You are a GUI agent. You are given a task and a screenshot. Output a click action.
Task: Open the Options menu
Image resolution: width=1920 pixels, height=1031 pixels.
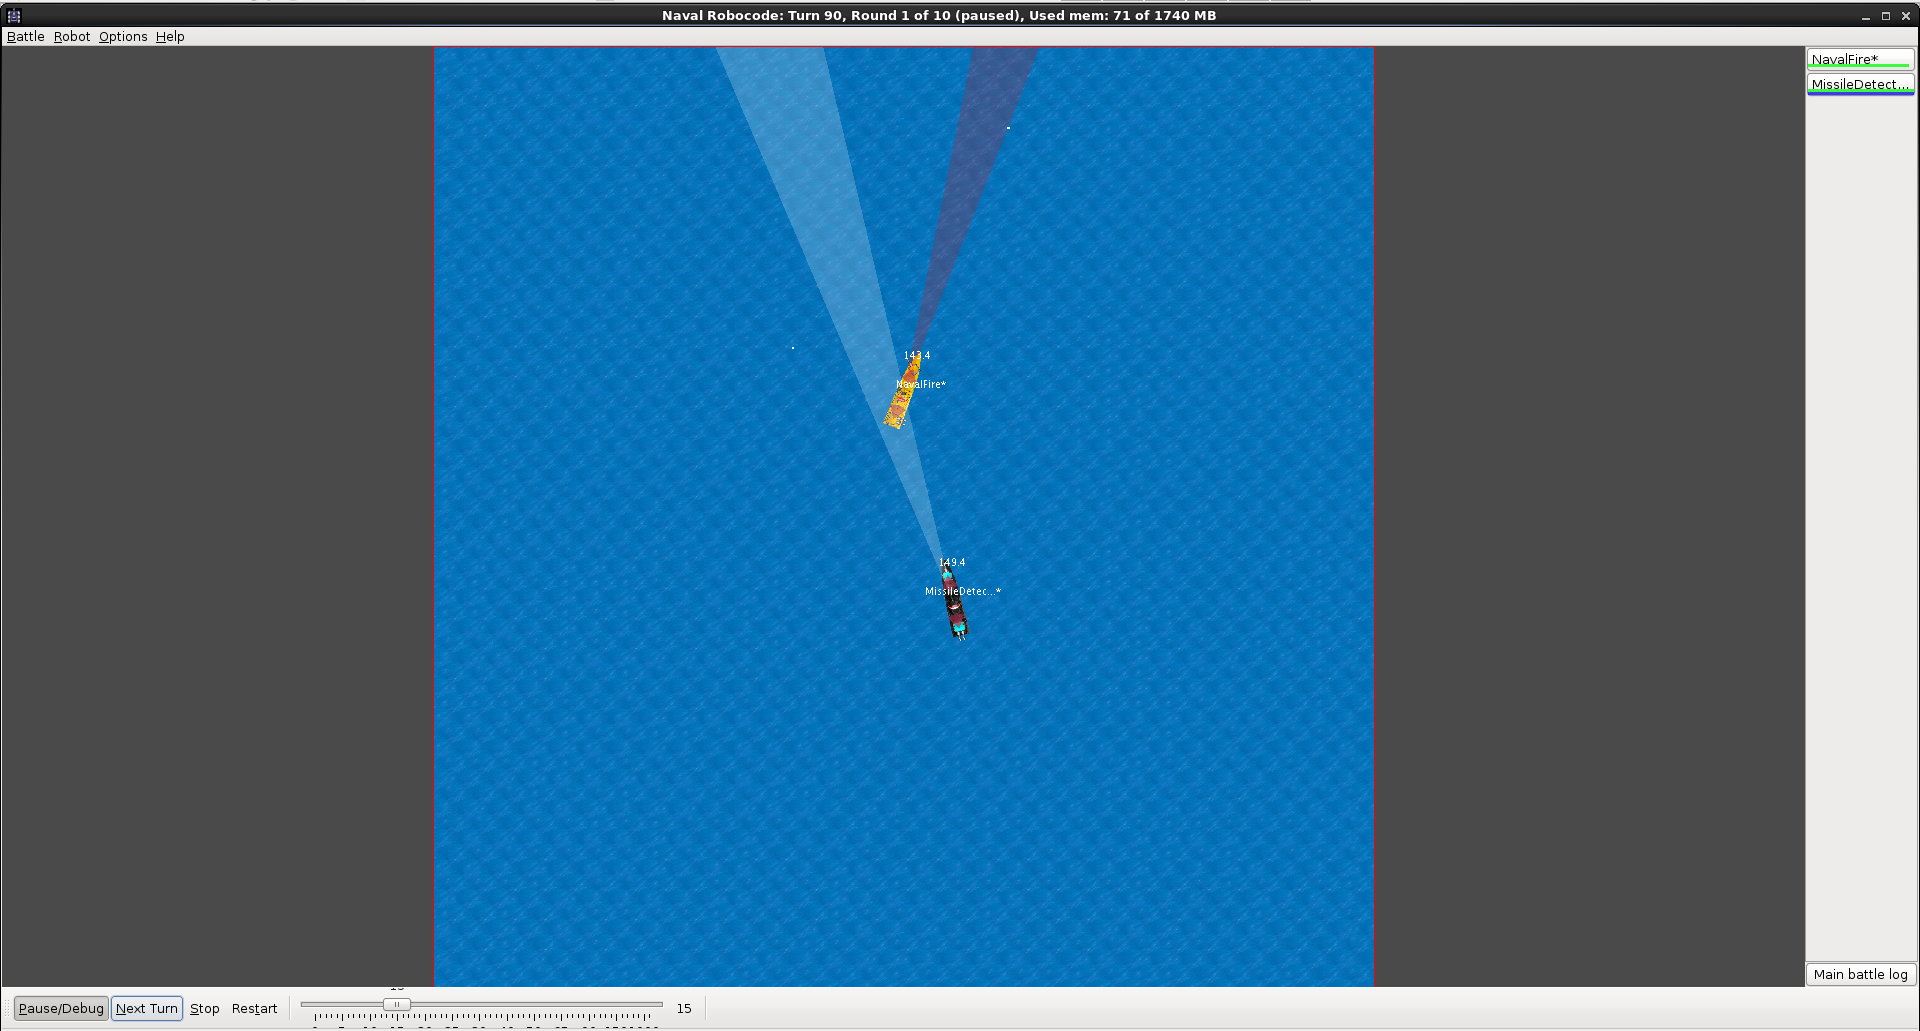coord(122,36)
